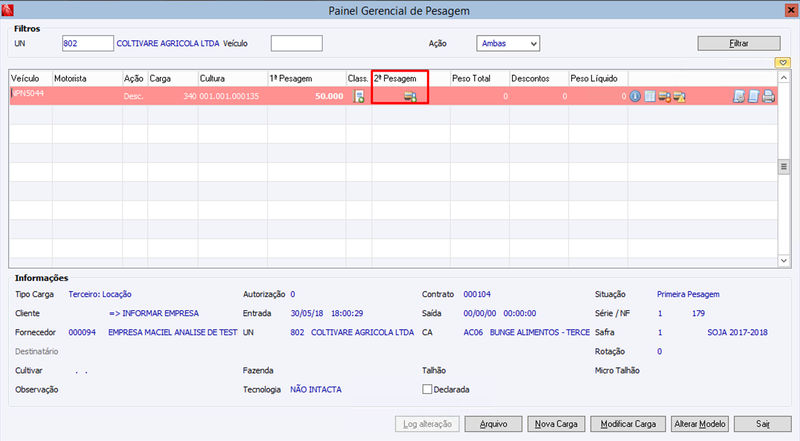Viewport: 800px width, 441px height.
Task: Click the Nova Carga button
Action: [556, 424]
